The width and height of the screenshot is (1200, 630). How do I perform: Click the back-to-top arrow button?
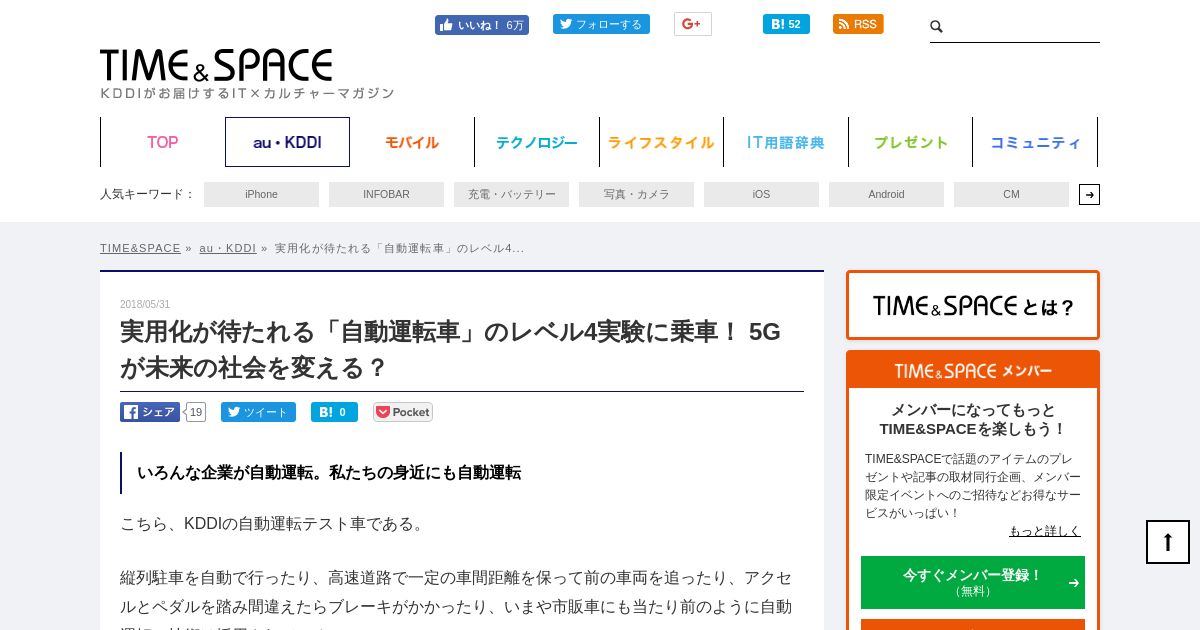[1168, 542]
